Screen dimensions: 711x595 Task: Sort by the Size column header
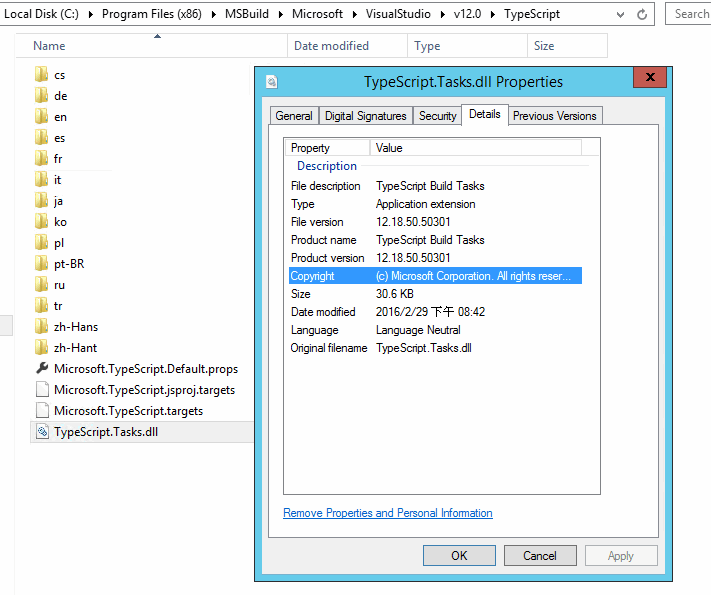[567, 46]
